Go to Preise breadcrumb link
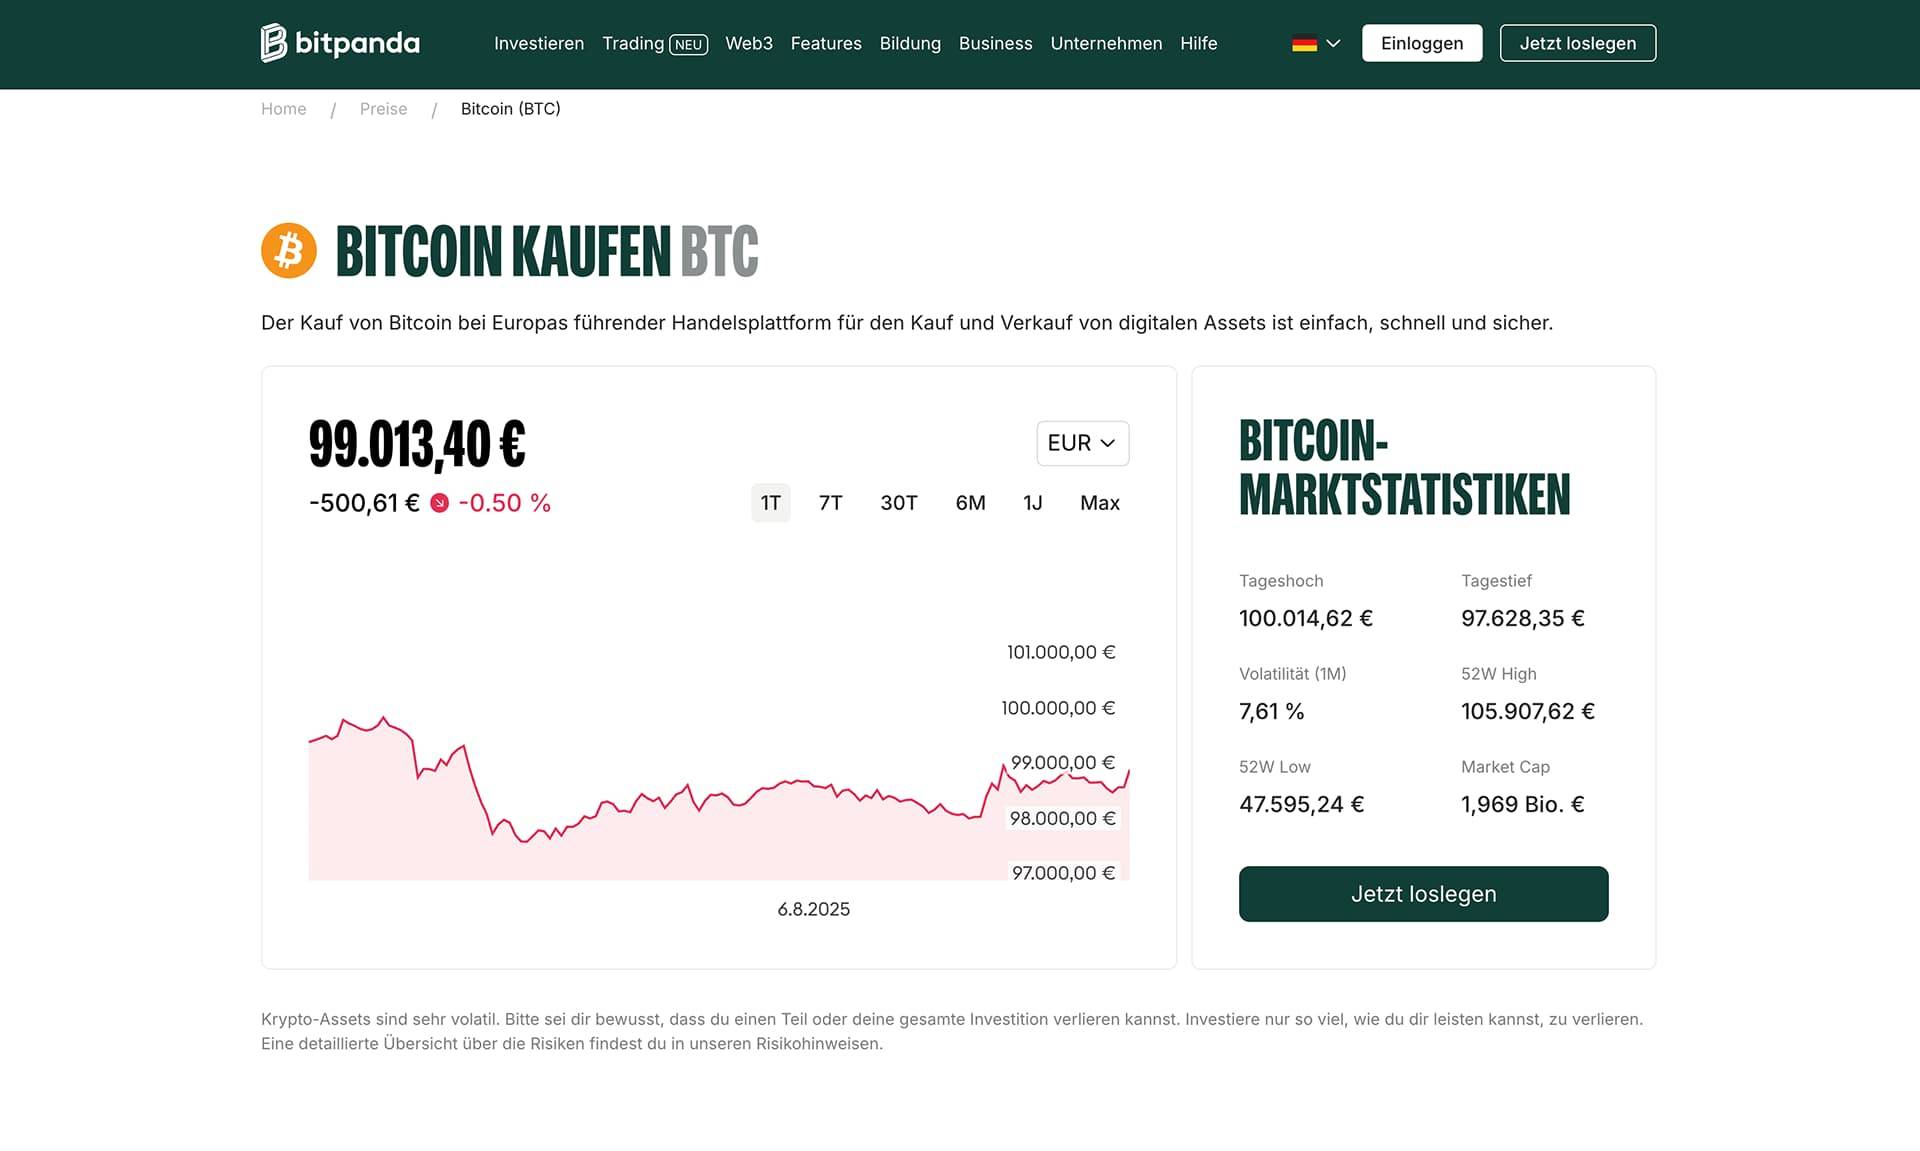The height and width of the screenshot is (1151, 1920). [383, 109]
